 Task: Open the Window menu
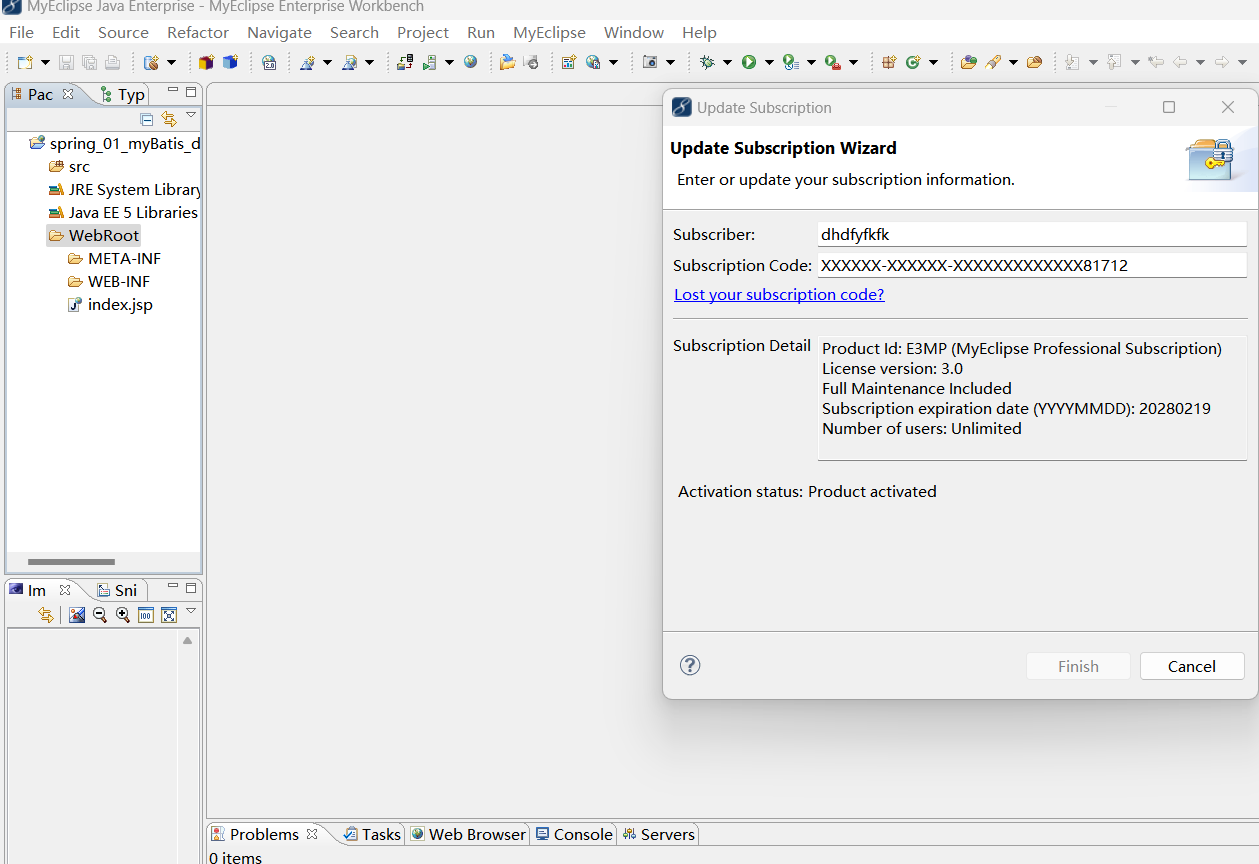point(634,32)
